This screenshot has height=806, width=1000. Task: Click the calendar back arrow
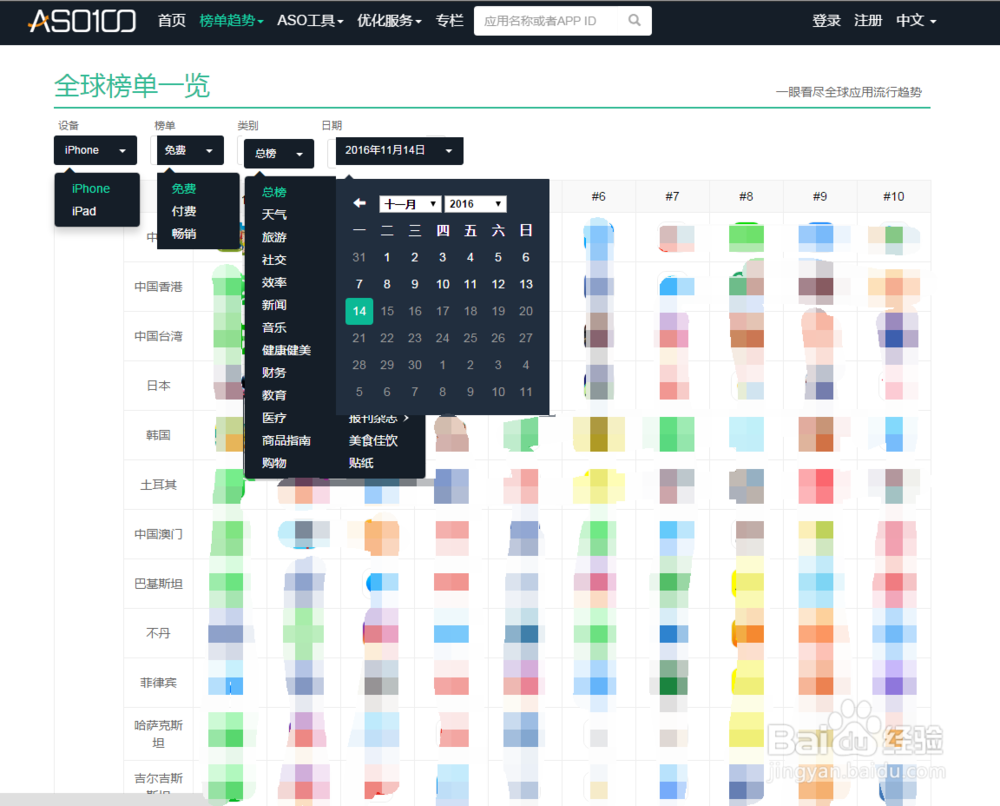360,203
